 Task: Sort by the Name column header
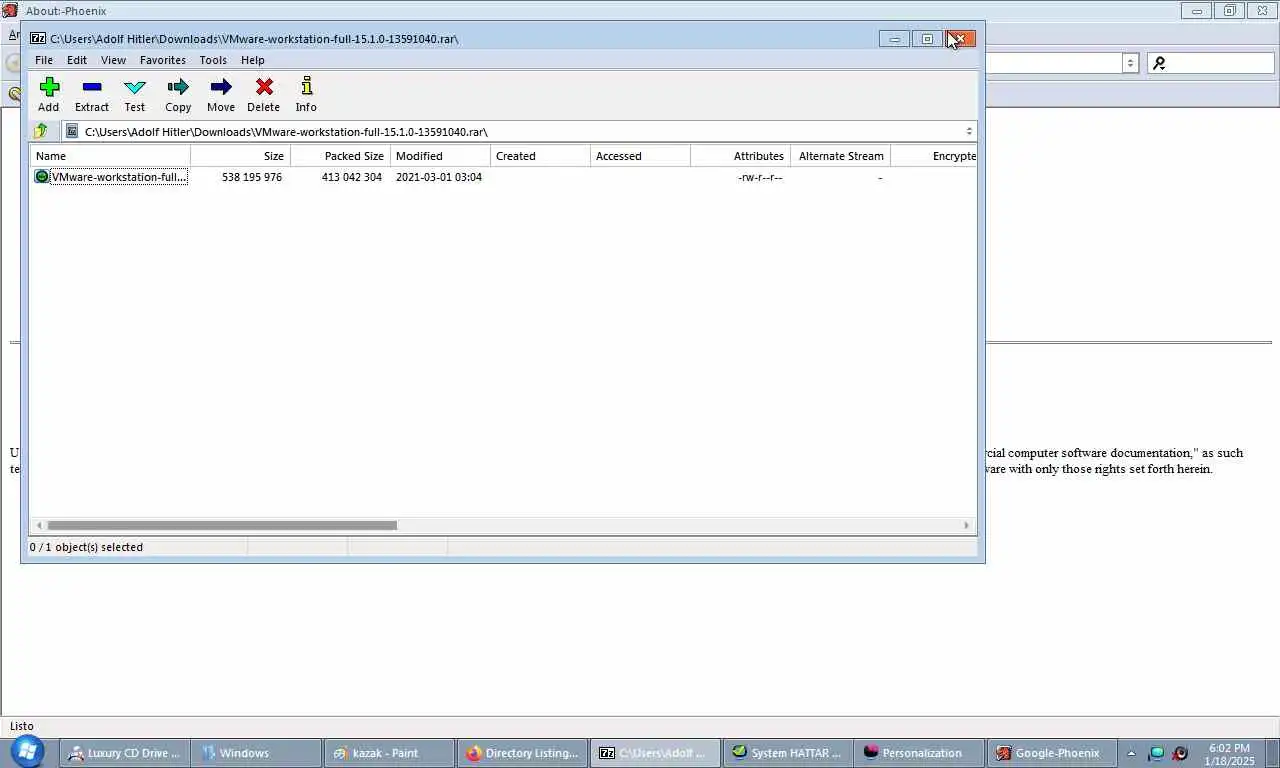[x=110, y=156]
